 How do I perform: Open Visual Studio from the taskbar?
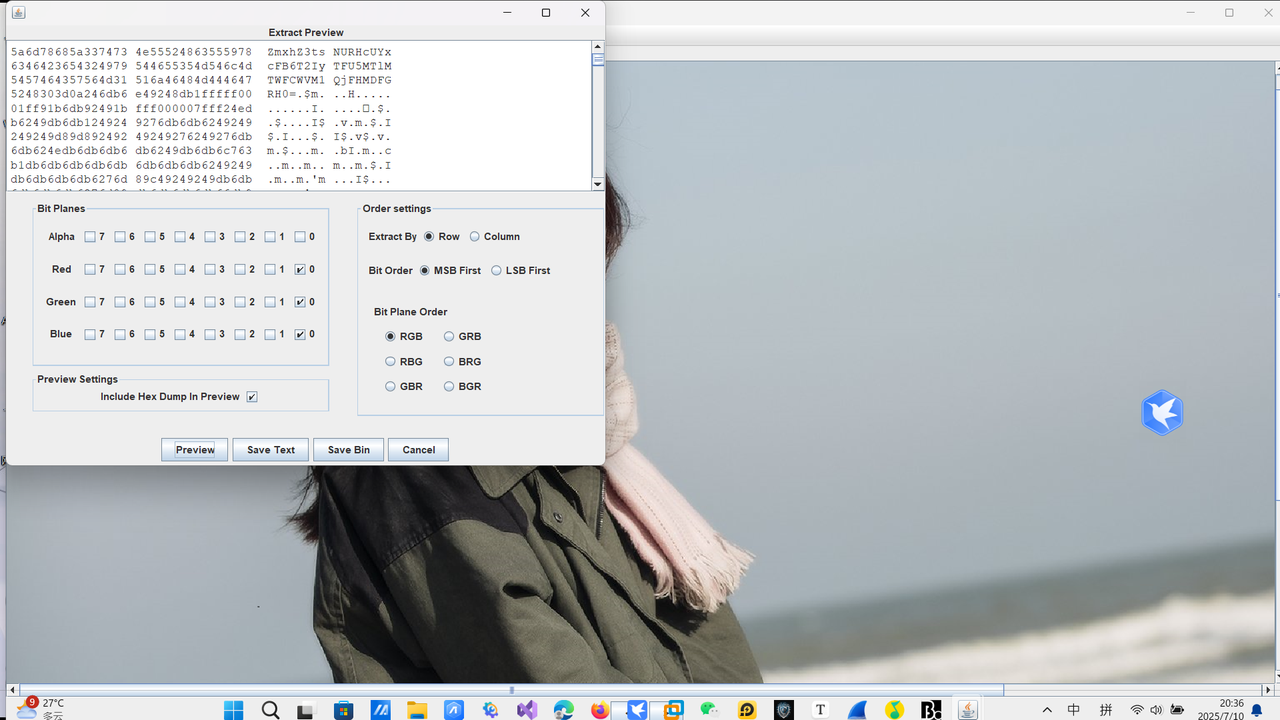pyautogui.click(x=528, y=709)
